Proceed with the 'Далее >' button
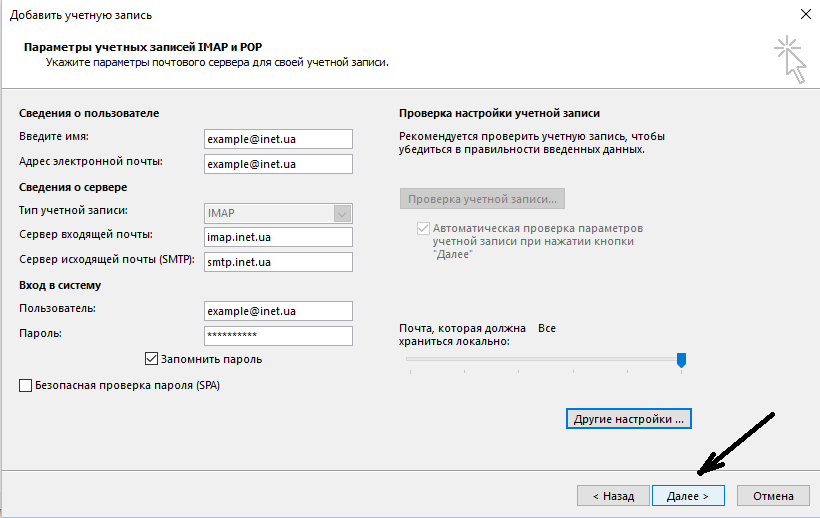The image size is (820, 518). pos(687,495)
